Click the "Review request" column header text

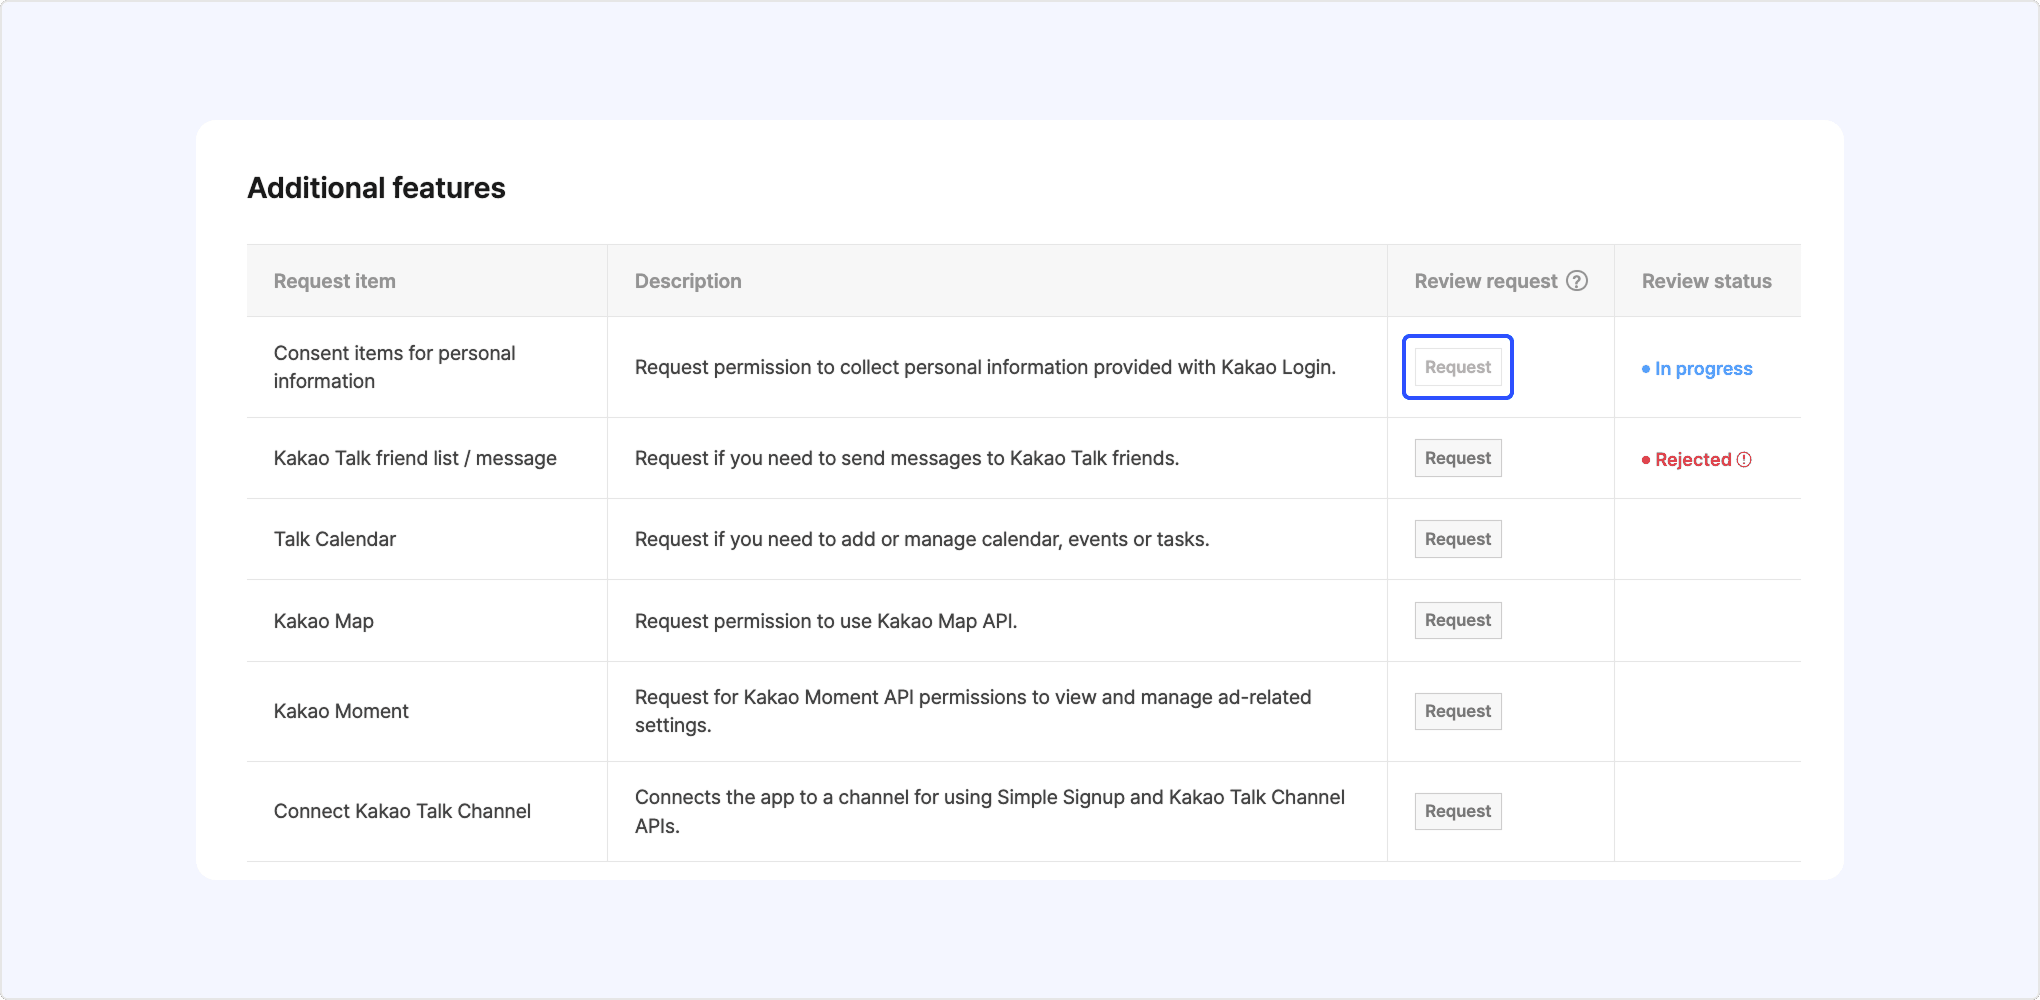pos(1486,281)
